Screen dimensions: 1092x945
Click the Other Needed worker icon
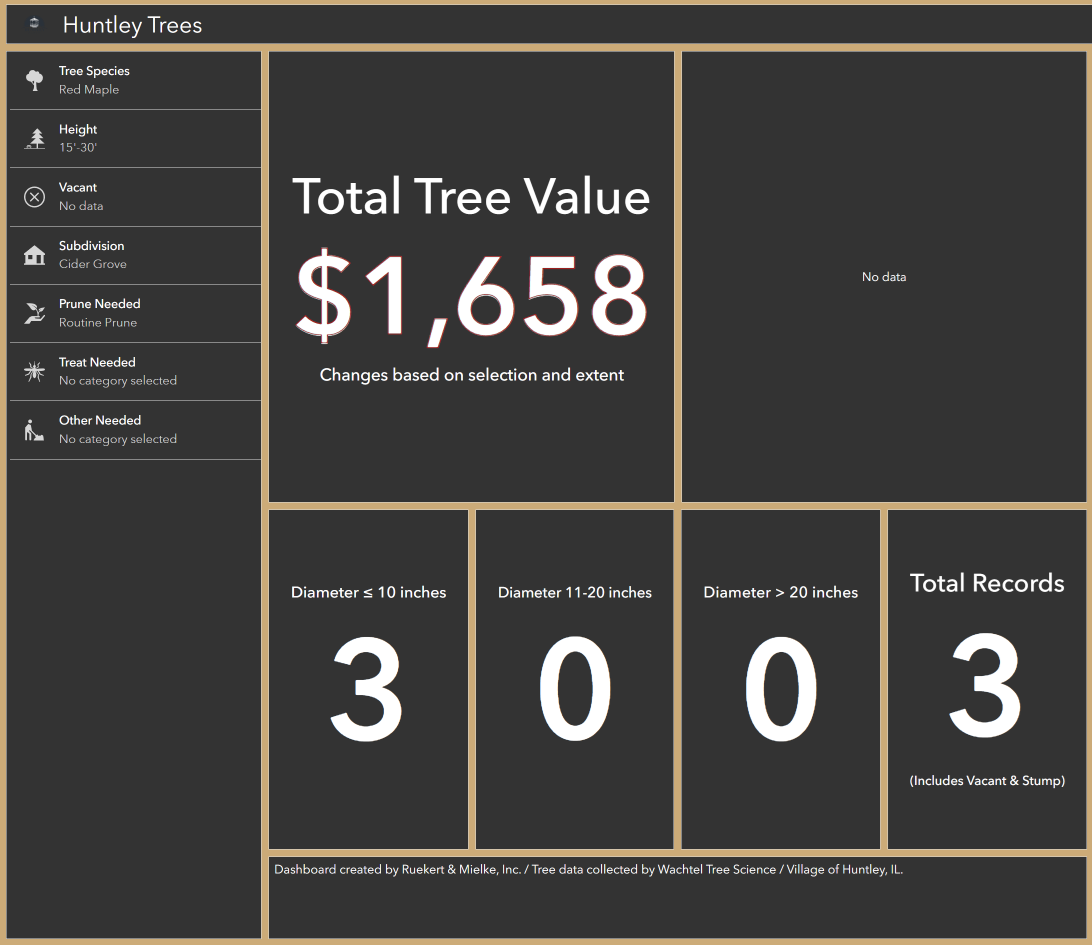(34, 430)
